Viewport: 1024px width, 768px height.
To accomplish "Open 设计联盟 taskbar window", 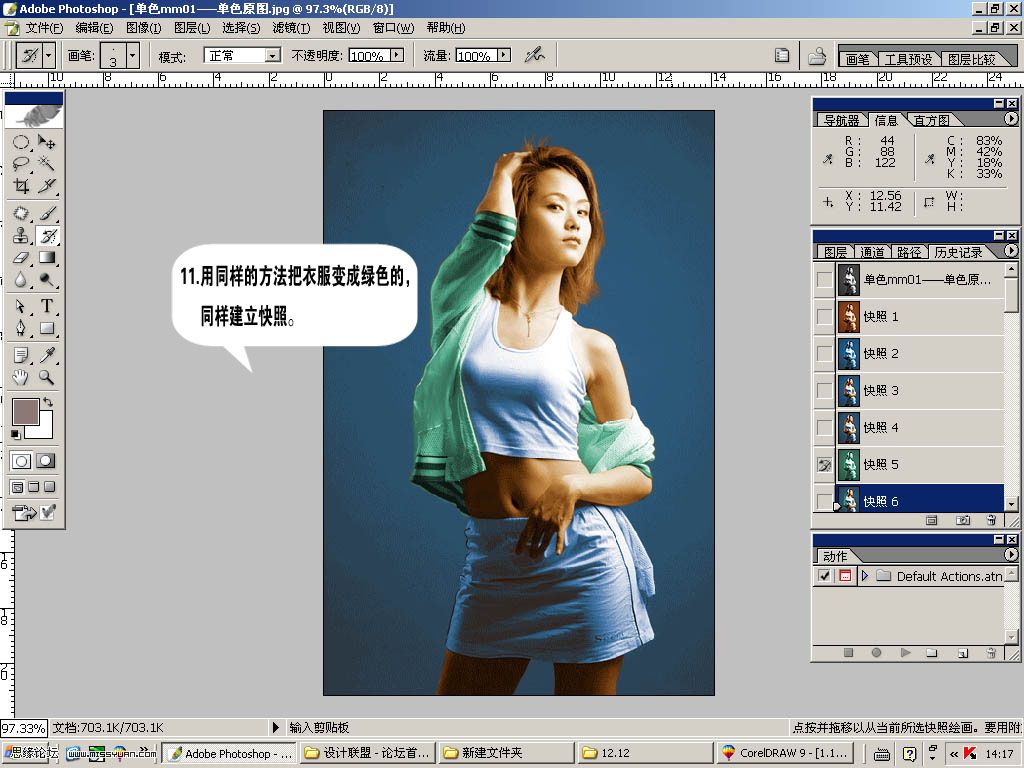I will [x=369, y=753].
